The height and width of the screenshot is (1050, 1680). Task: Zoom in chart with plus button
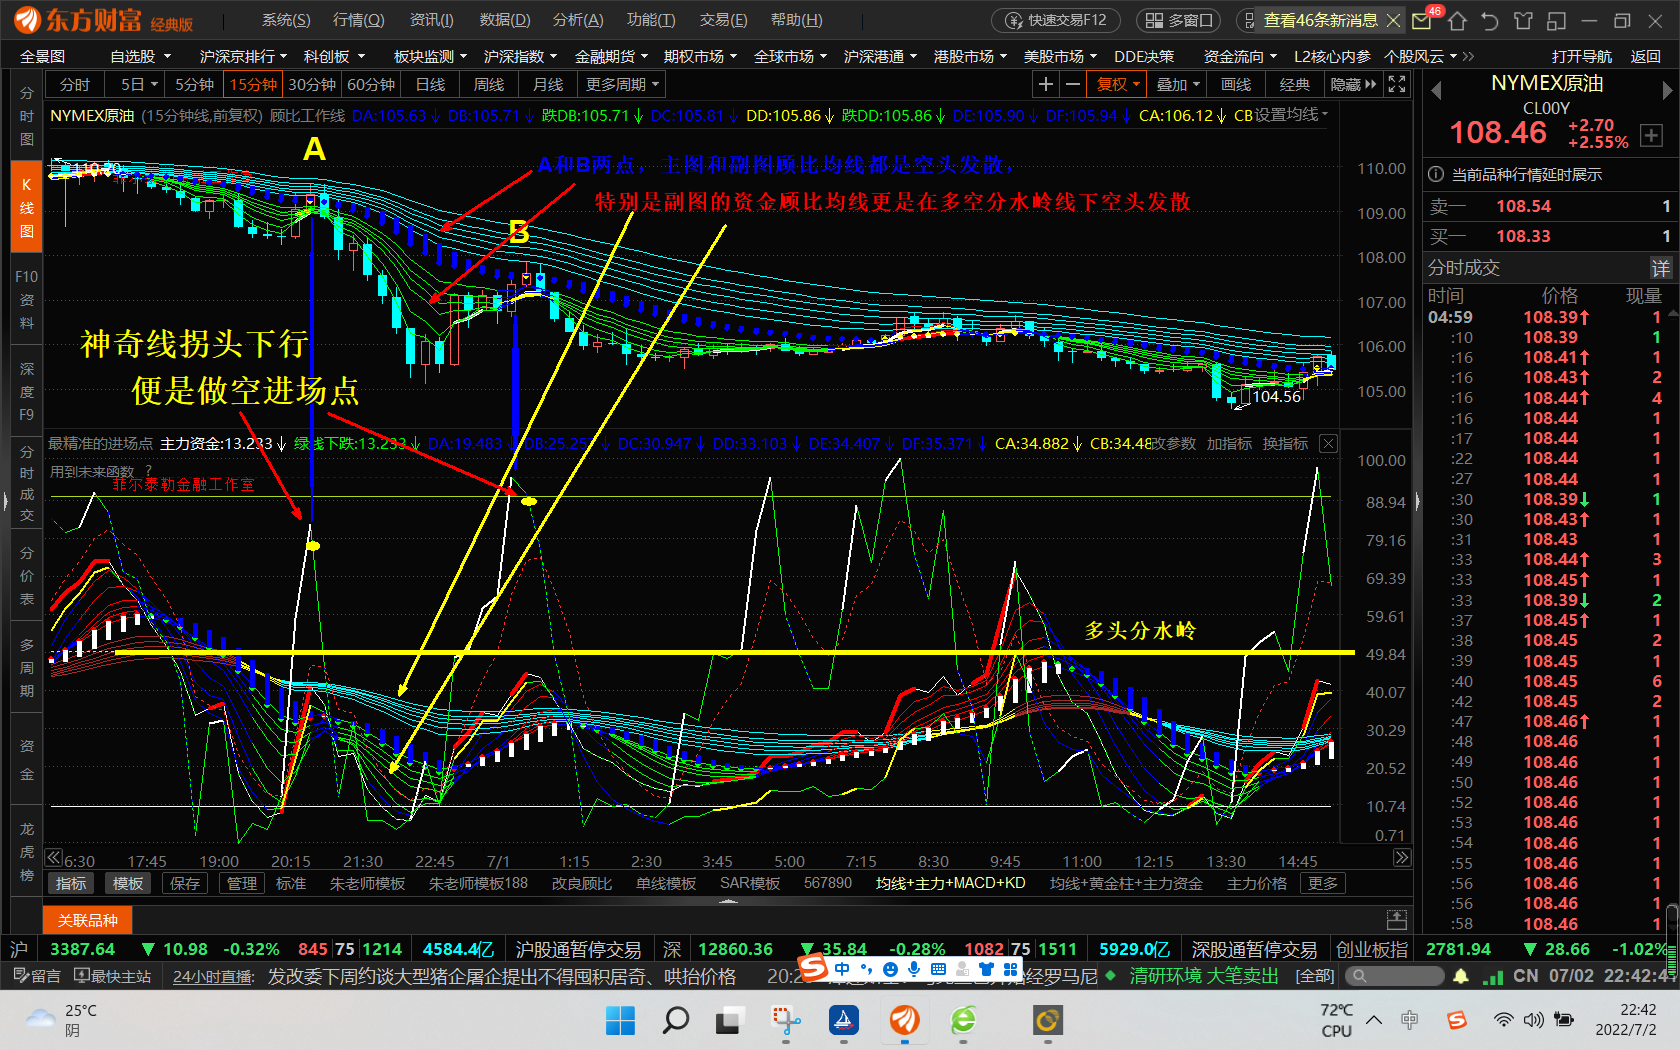(1045, 85)
